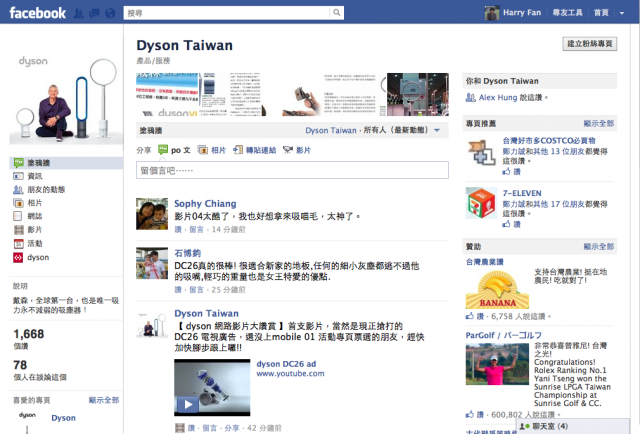
Task: Open 石博鈞's profile name link
Action: (x=188, y=253)
